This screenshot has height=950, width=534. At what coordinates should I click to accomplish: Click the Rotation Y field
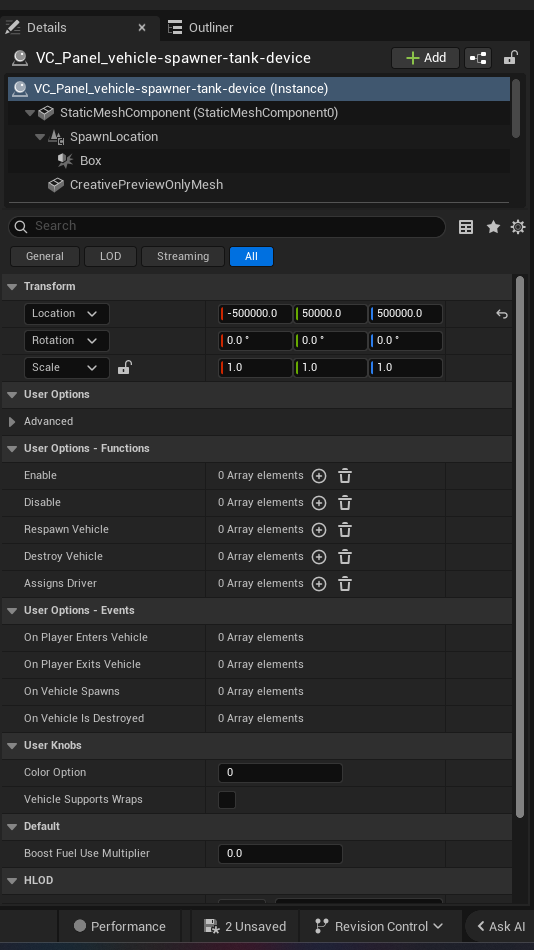tap(330, 340)
